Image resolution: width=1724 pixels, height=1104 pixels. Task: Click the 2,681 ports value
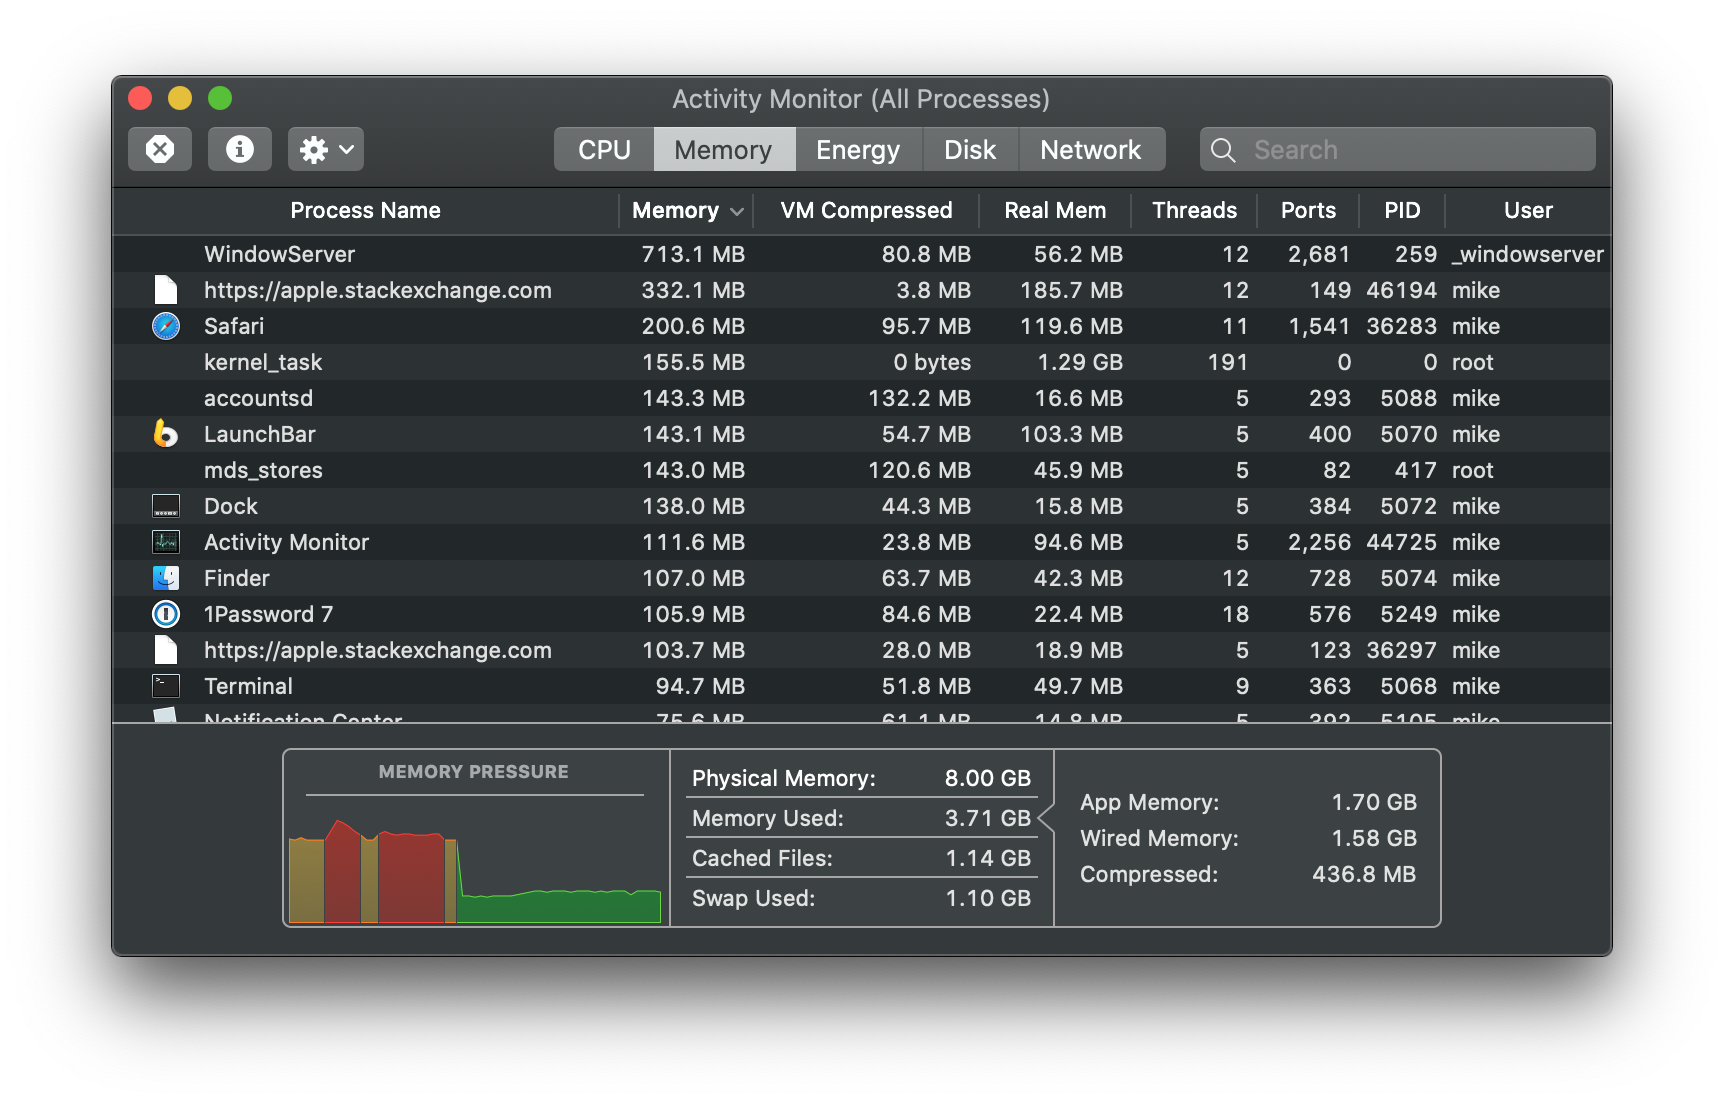point(1319,254)
